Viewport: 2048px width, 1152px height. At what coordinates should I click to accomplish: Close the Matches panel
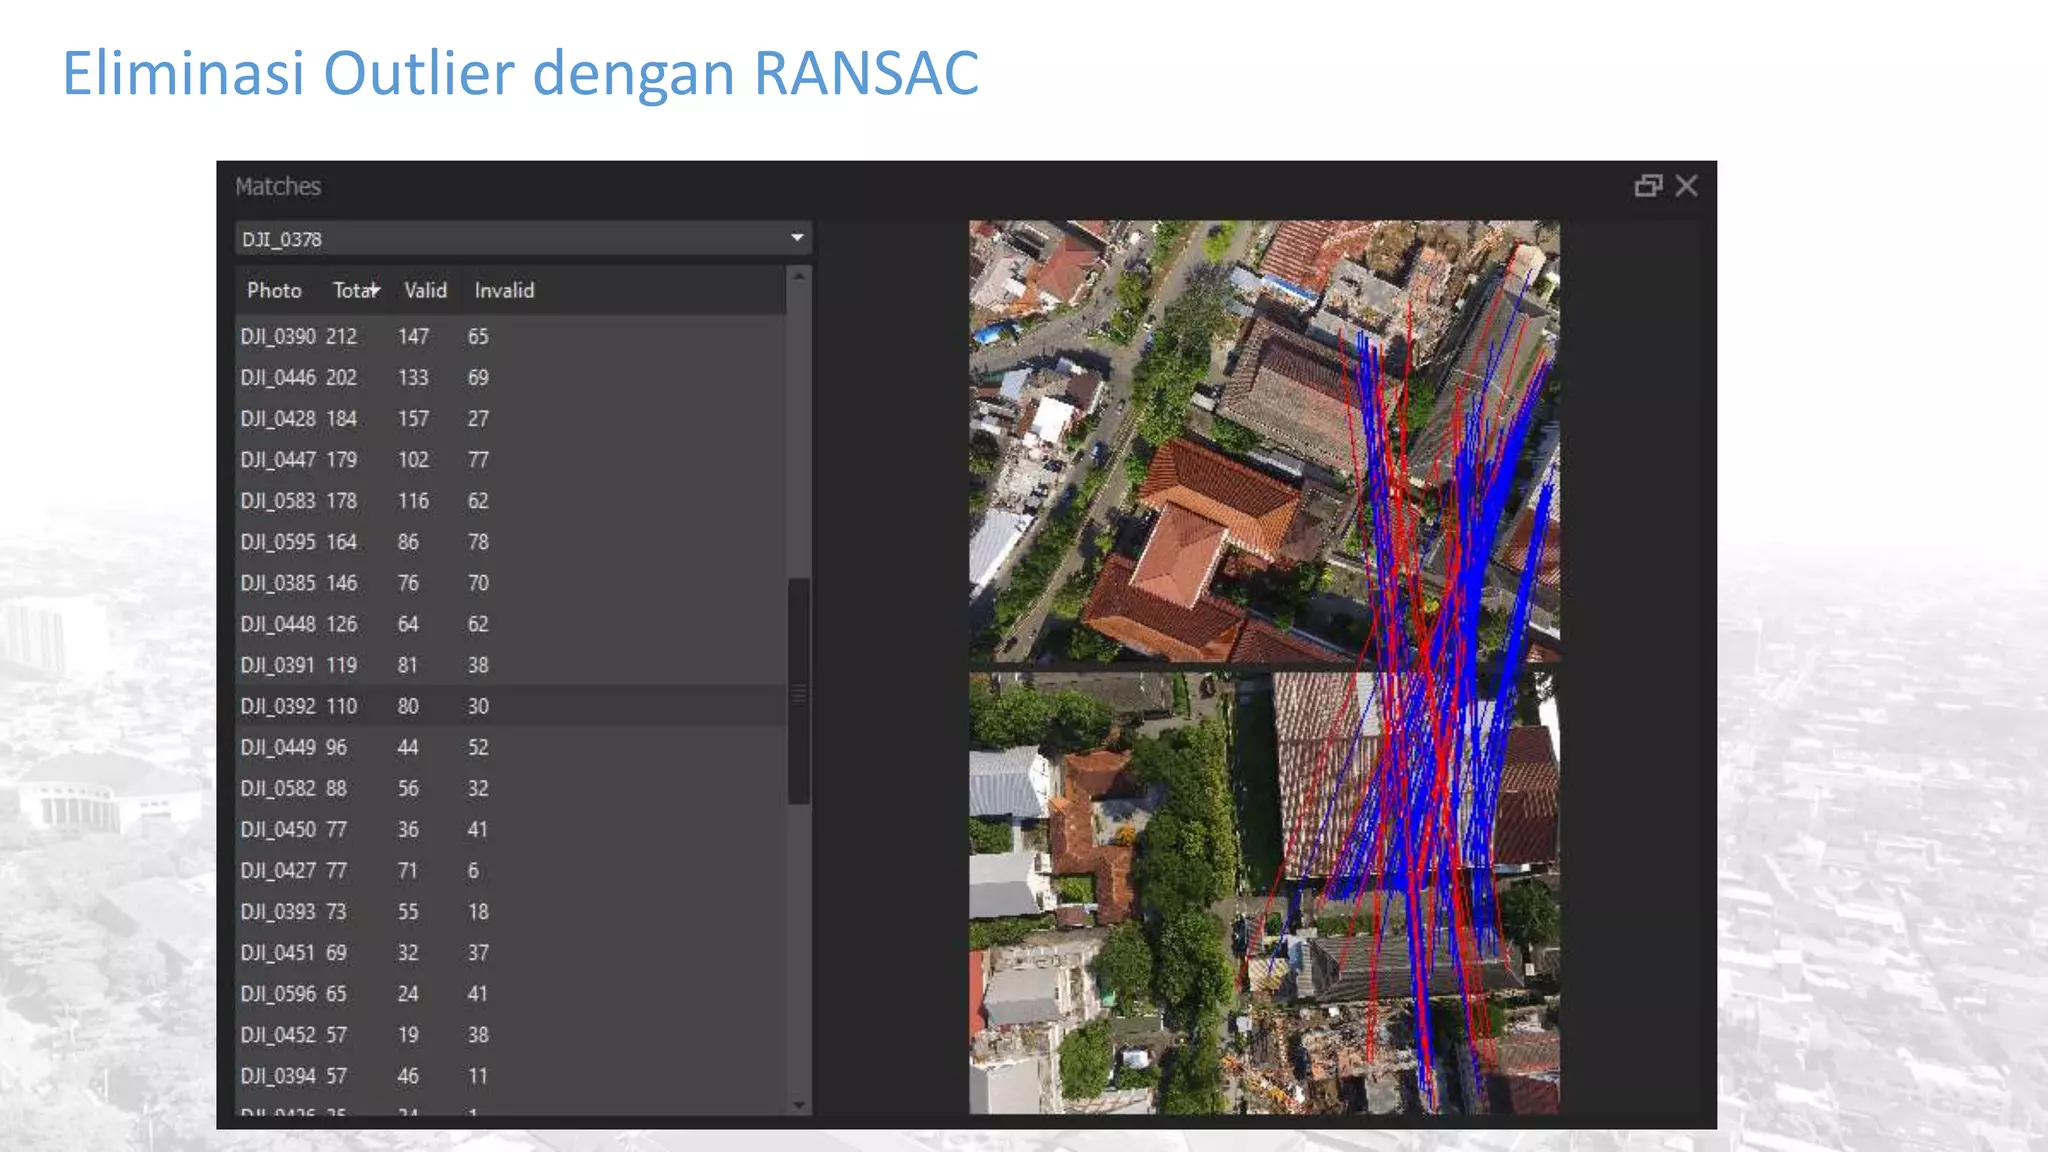[1686, 186]
